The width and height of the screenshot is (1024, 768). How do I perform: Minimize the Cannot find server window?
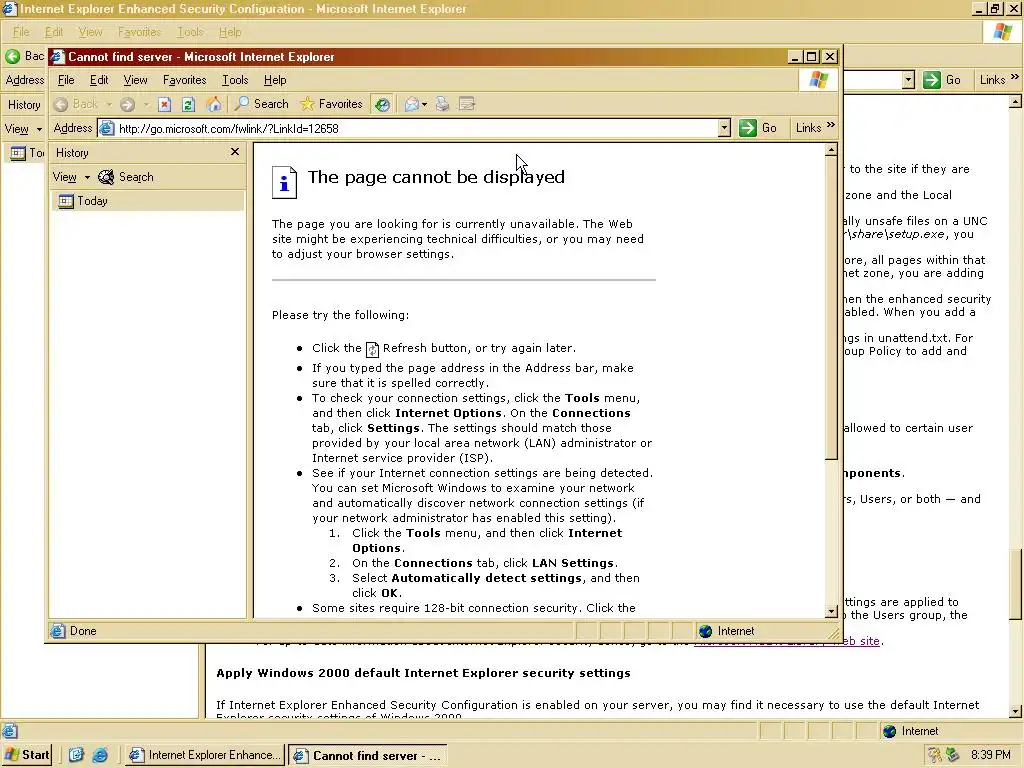(x=795, y=57)
